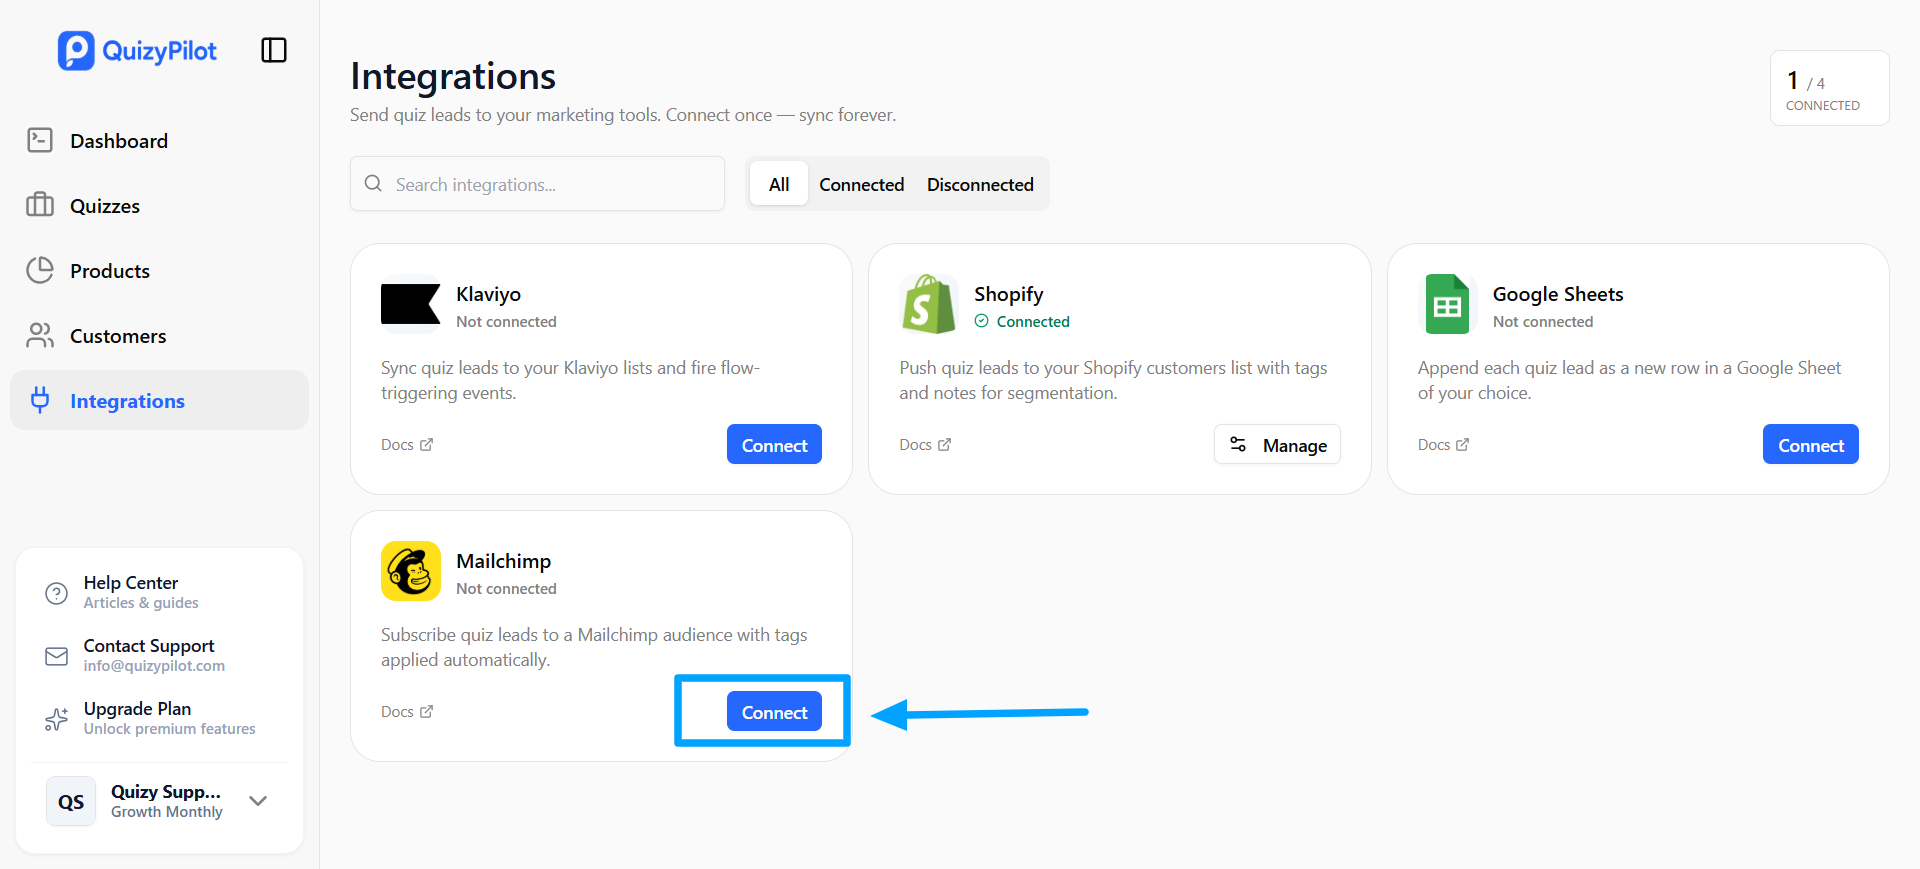Navigate to Customers
The image size is (1920, 869).
tap(160, 335)
